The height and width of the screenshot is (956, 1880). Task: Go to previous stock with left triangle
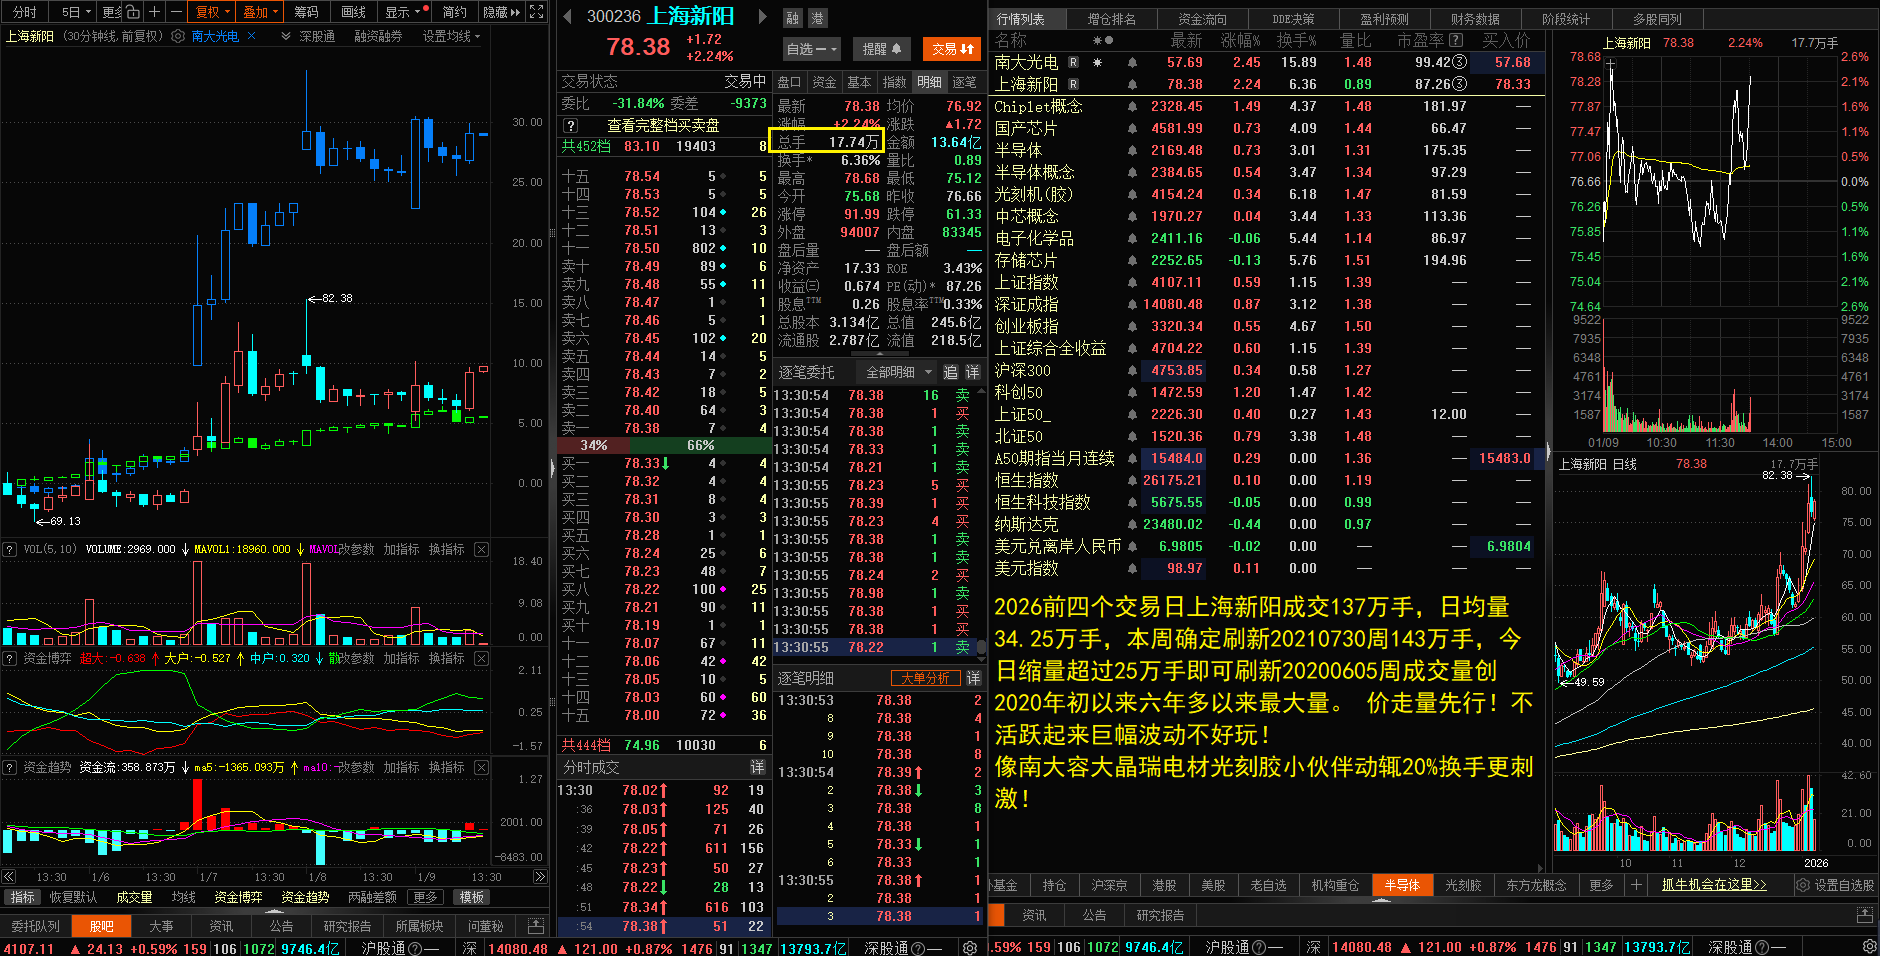[567, 16]
